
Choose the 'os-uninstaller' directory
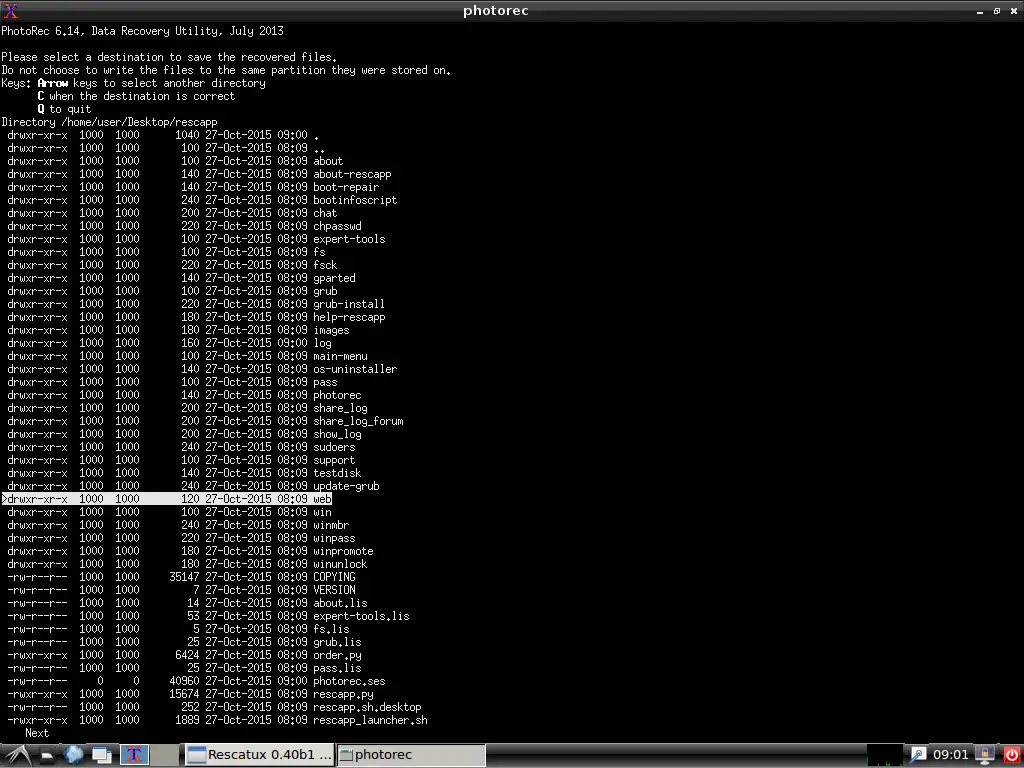click(202, 369)
